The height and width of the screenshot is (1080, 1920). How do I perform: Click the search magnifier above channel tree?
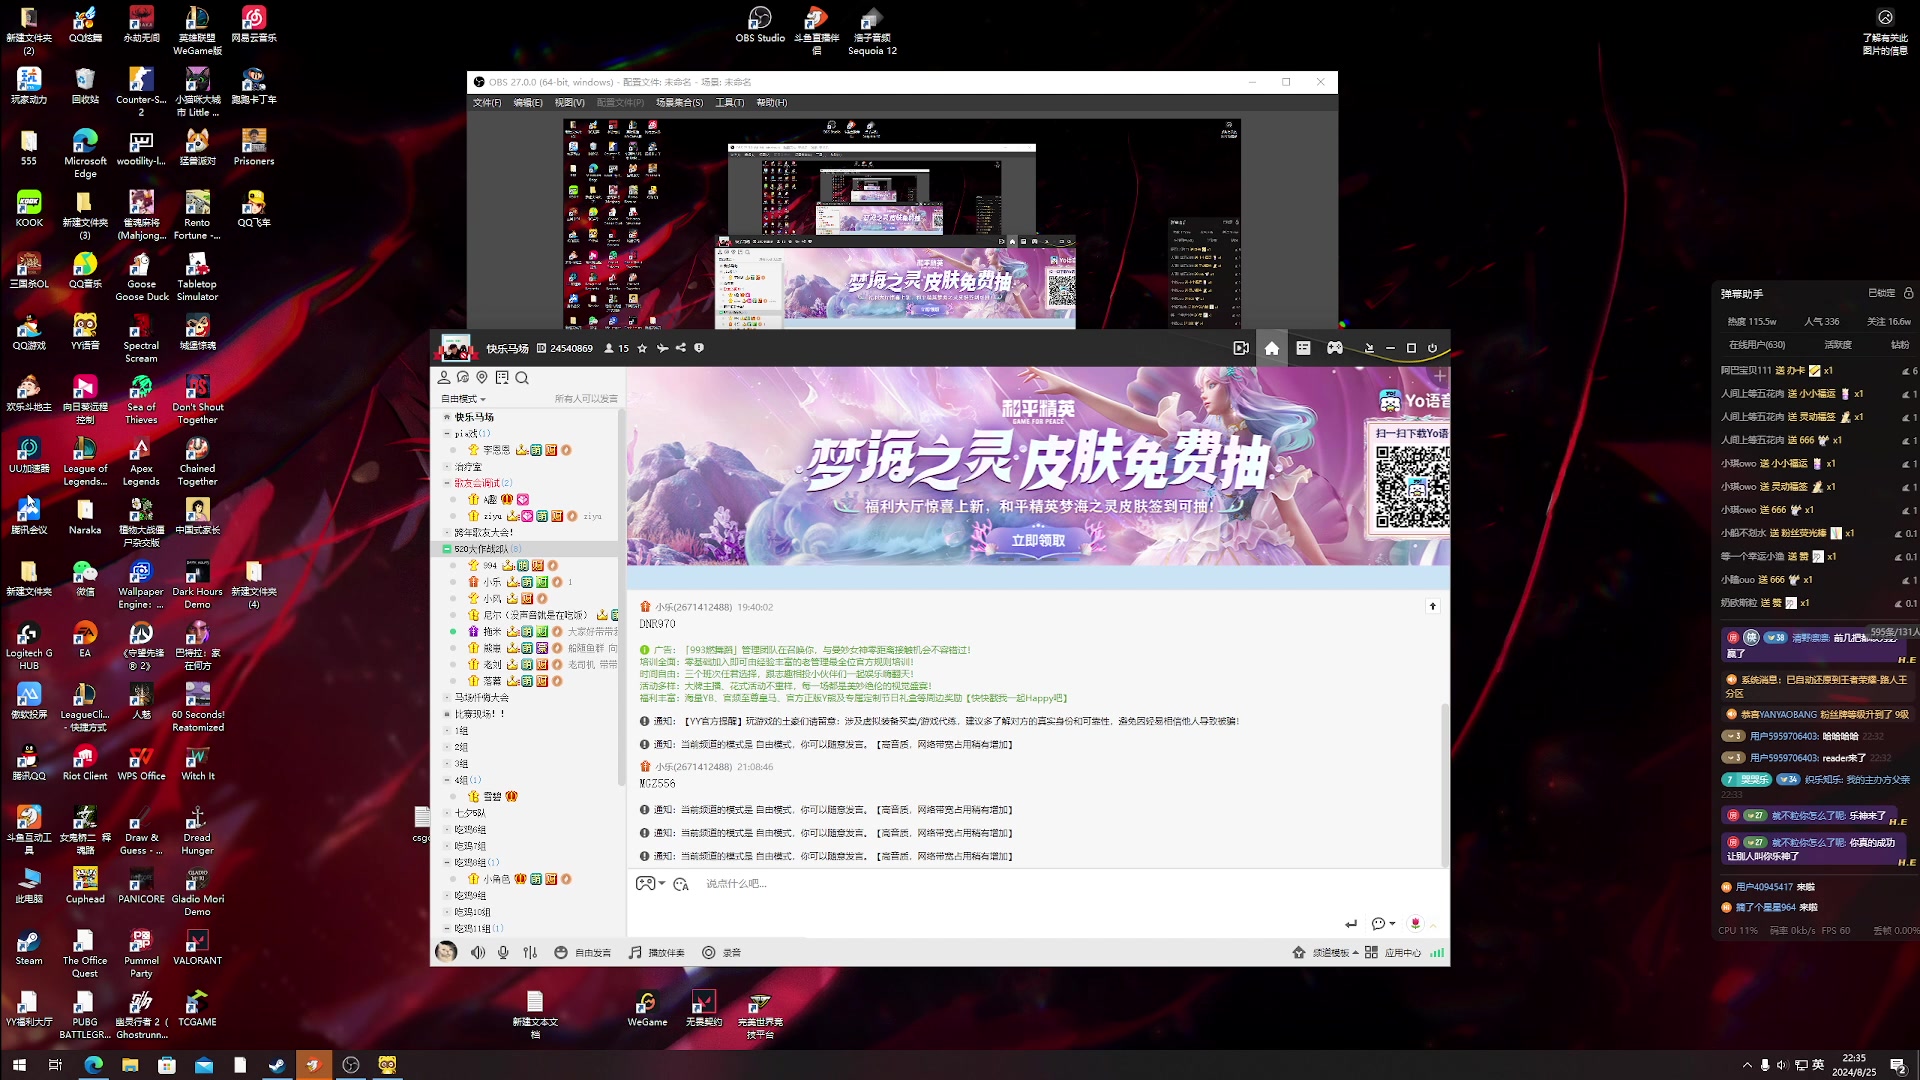522,377
